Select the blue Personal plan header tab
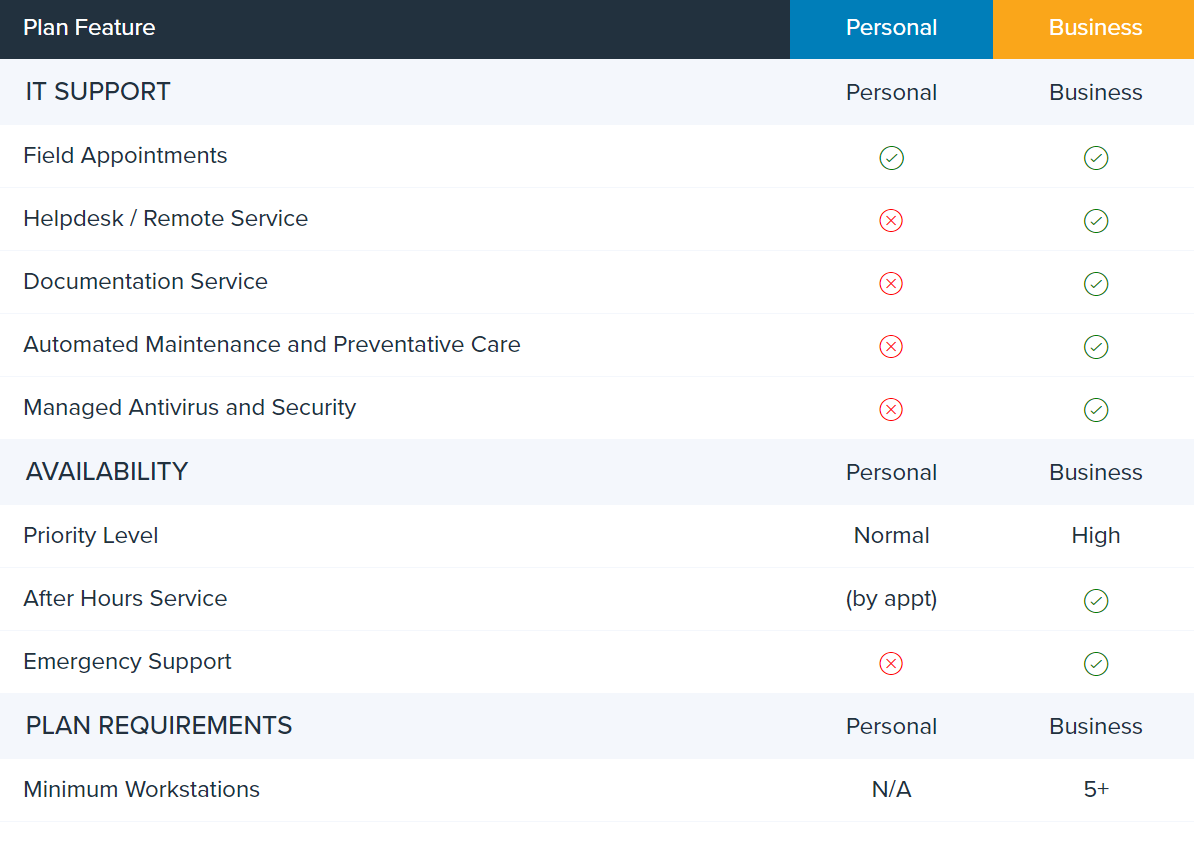Image resolution: width=1194 pixels, height=855 pixels. coord(891,28)
